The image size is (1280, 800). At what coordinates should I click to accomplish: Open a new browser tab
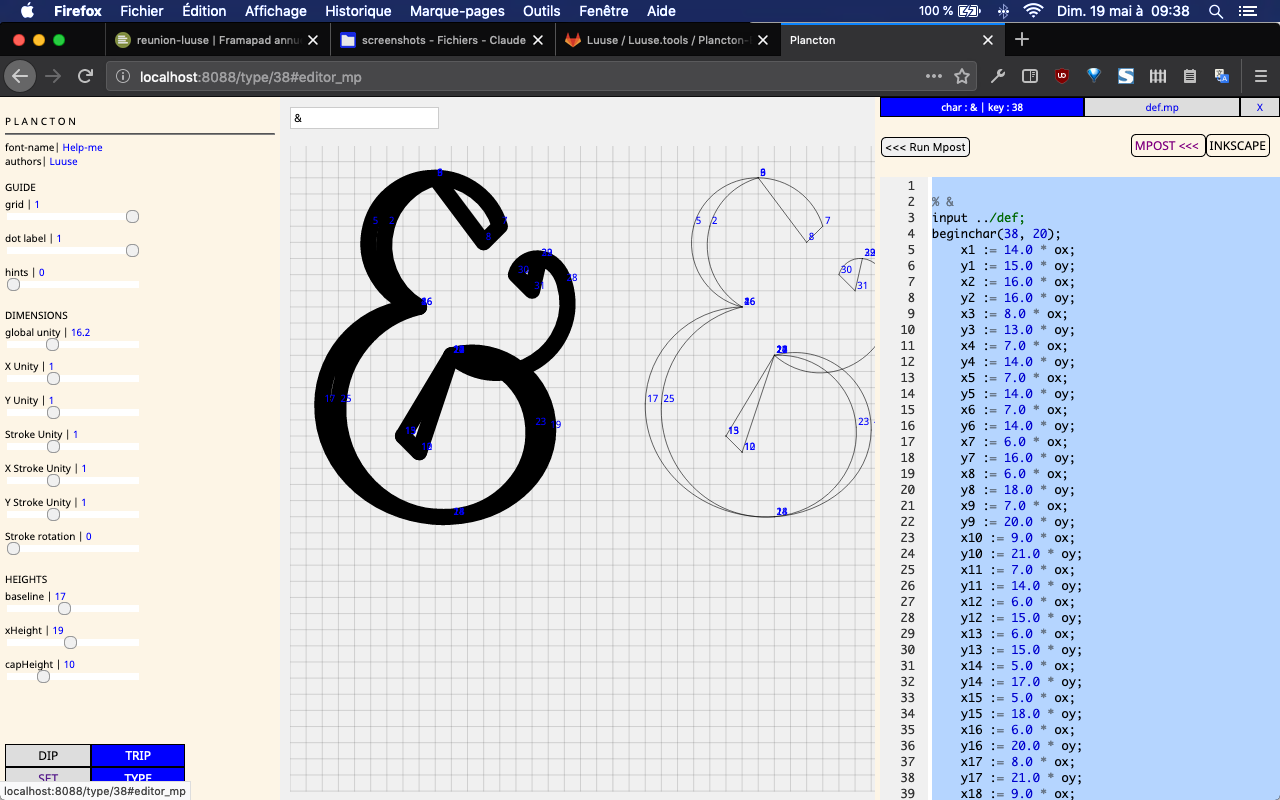(1021, 40)
